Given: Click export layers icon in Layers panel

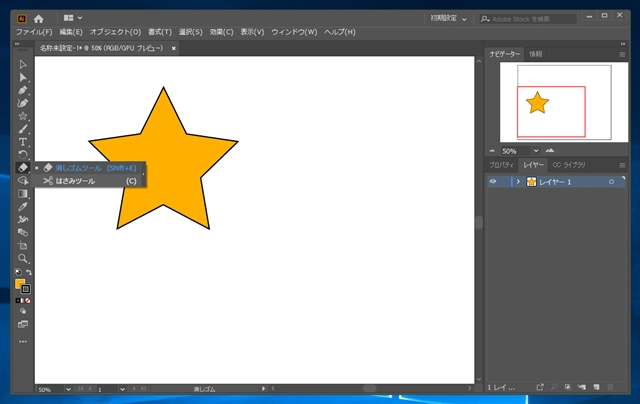Looking at the screenshot, I should [x=540, y=387].
